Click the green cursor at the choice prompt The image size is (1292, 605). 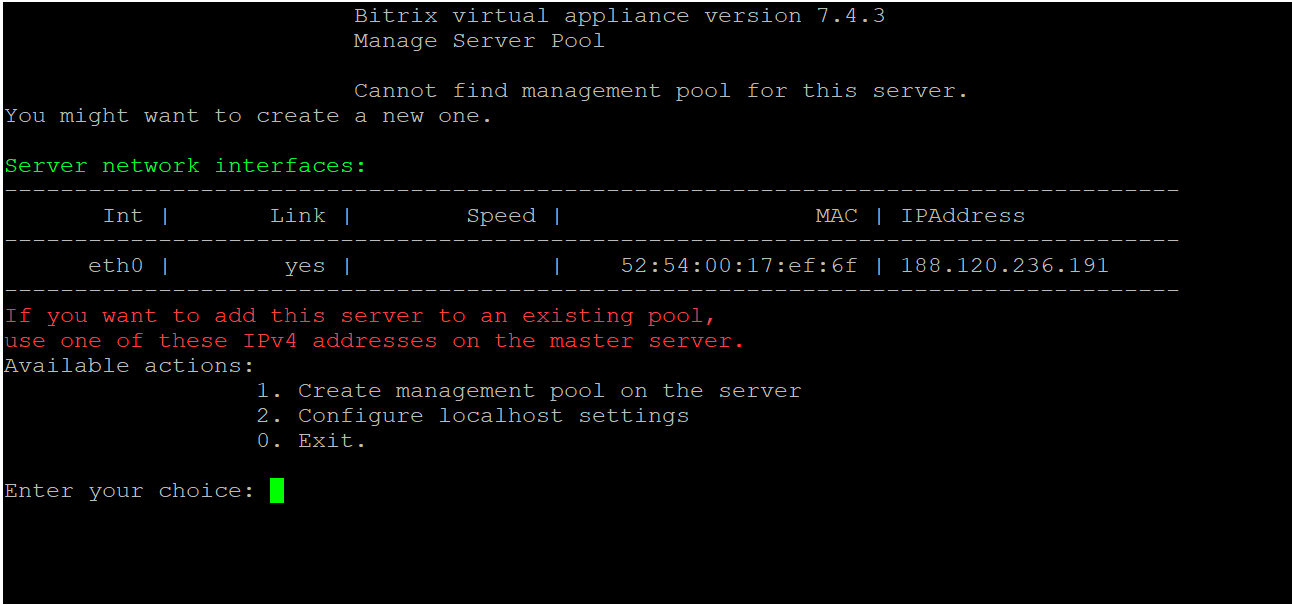pos(277,490)
